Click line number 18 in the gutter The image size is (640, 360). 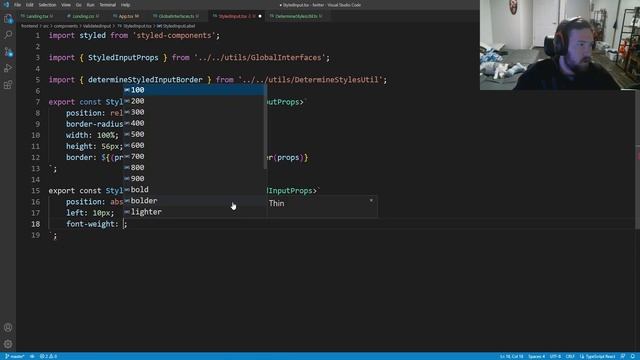point(36,224)
